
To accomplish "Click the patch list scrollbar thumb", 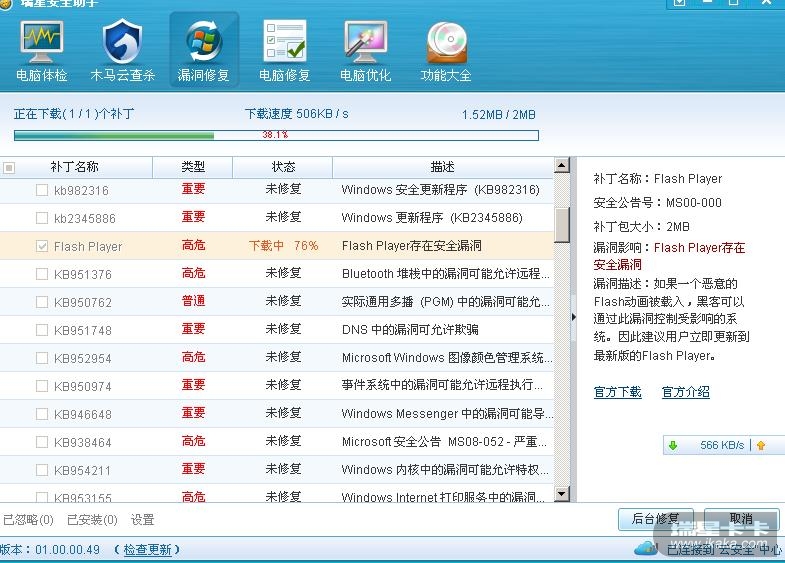I will [562, 225].
